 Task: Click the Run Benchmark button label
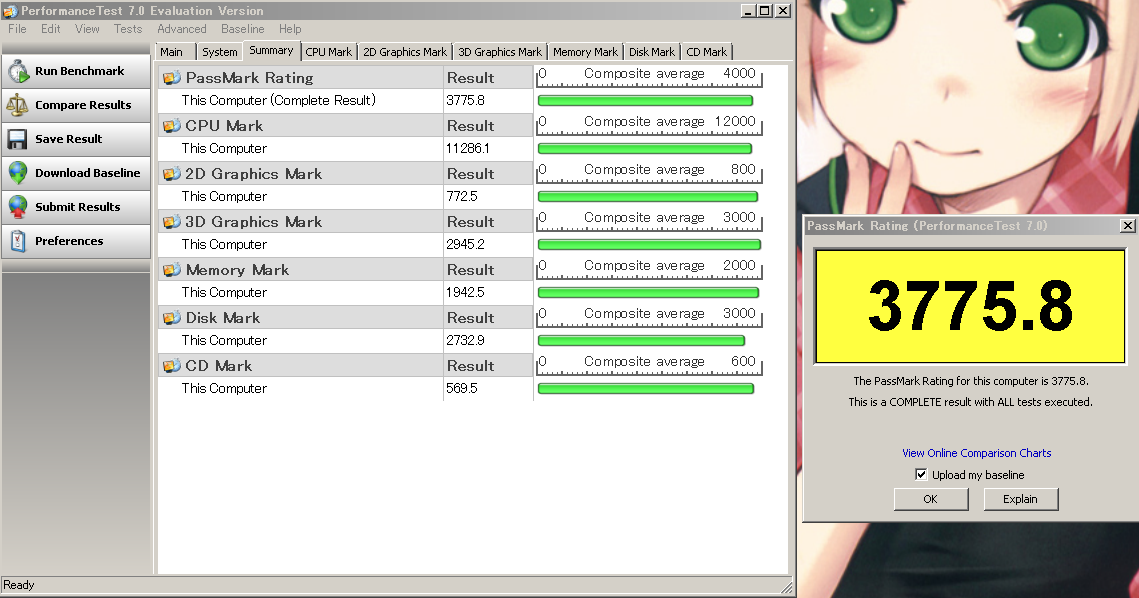pos(80,71)
